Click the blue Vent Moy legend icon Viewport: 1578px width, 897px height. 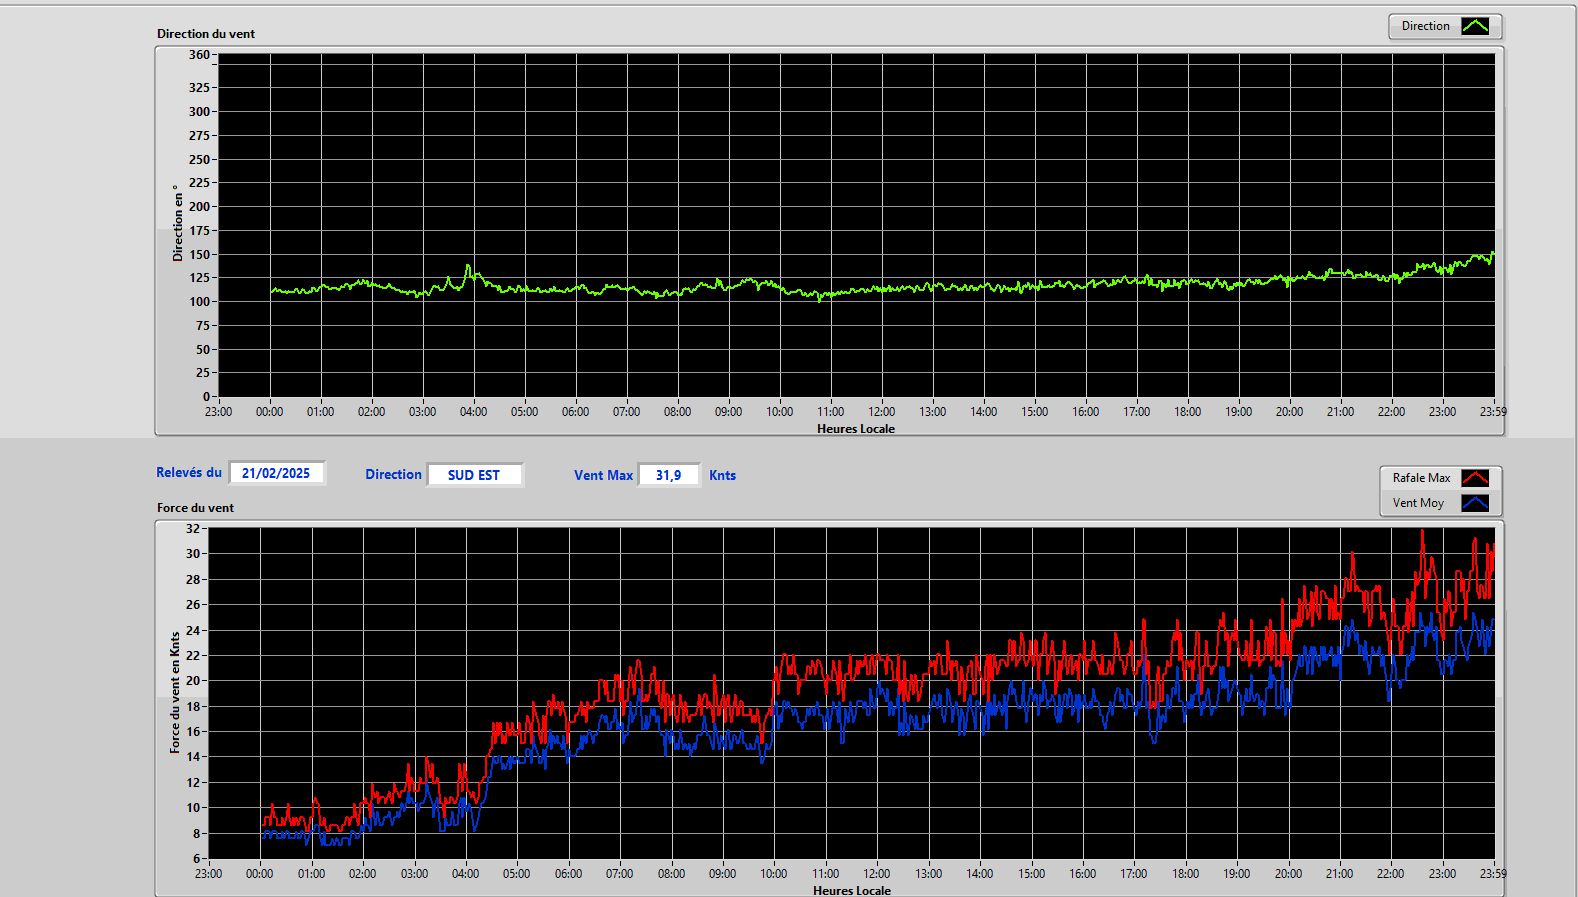pyautogui.click(x=1475, y=503)
